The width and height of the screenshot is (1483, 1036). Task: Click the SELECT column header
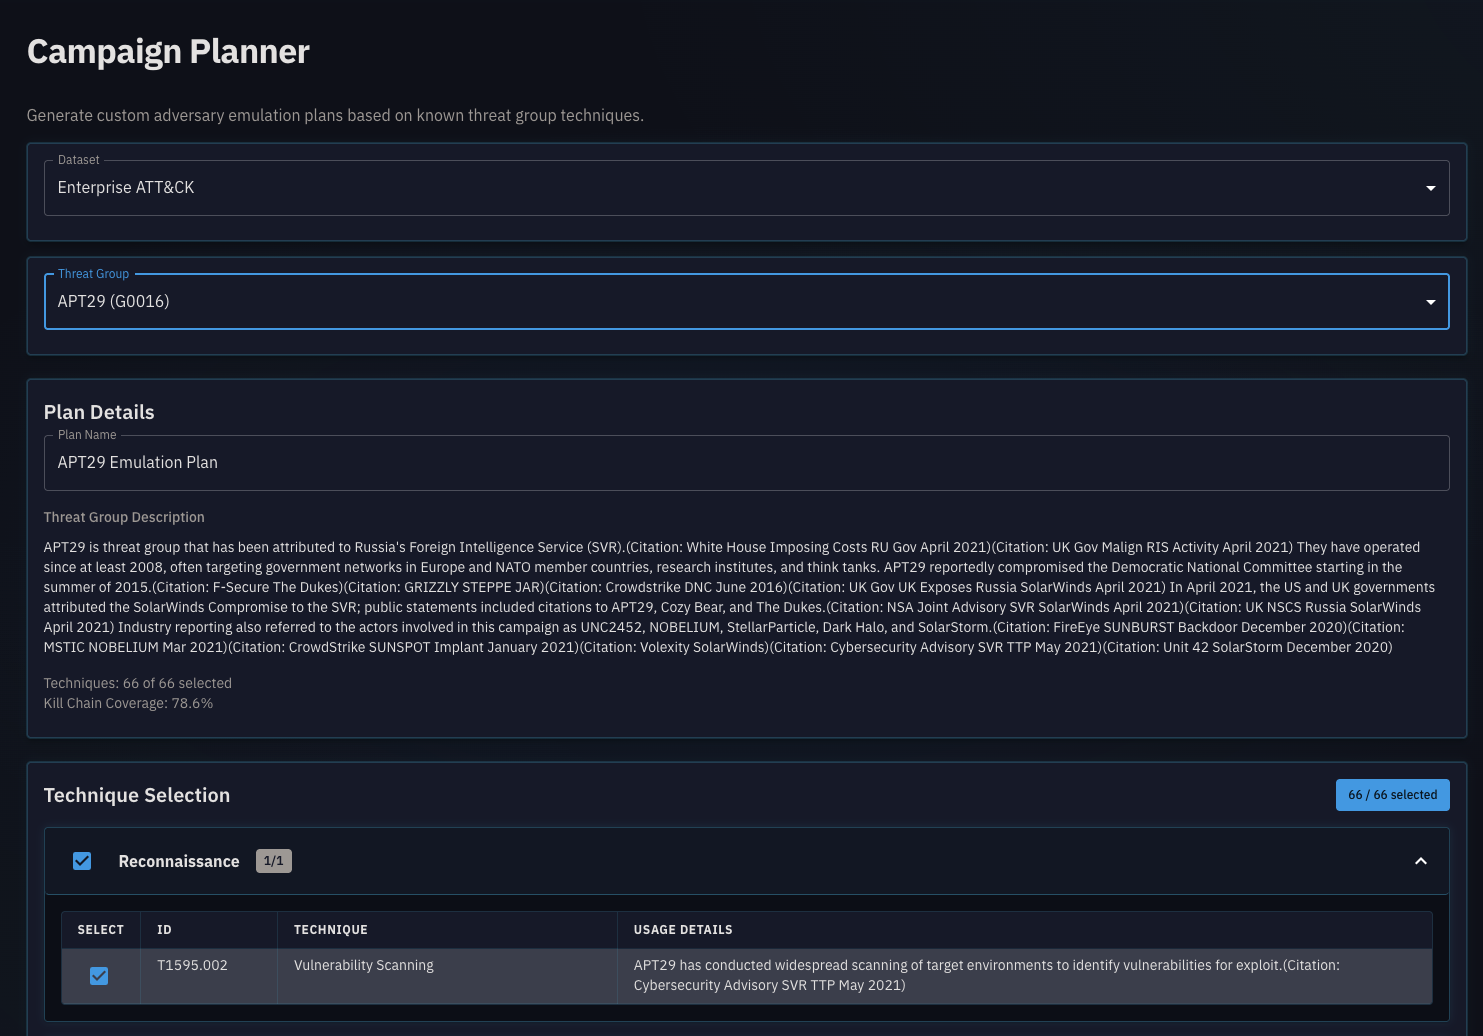click(x=101, y=930)
